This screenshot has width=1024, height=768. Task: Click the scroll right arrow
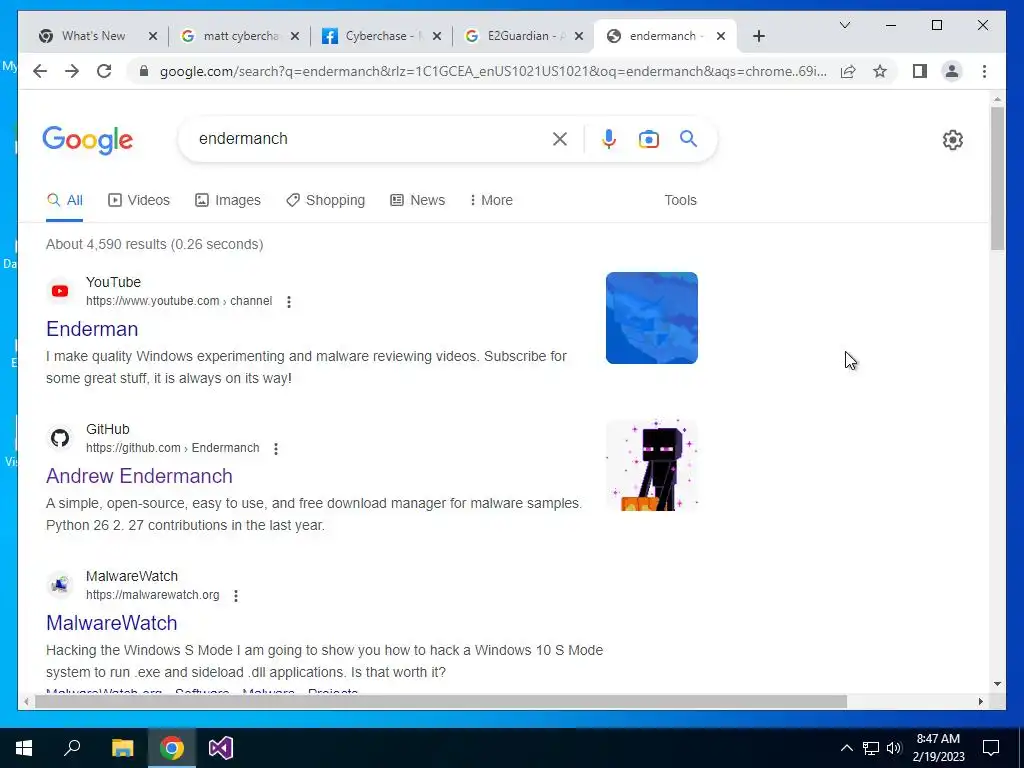[x=980, y=701]
